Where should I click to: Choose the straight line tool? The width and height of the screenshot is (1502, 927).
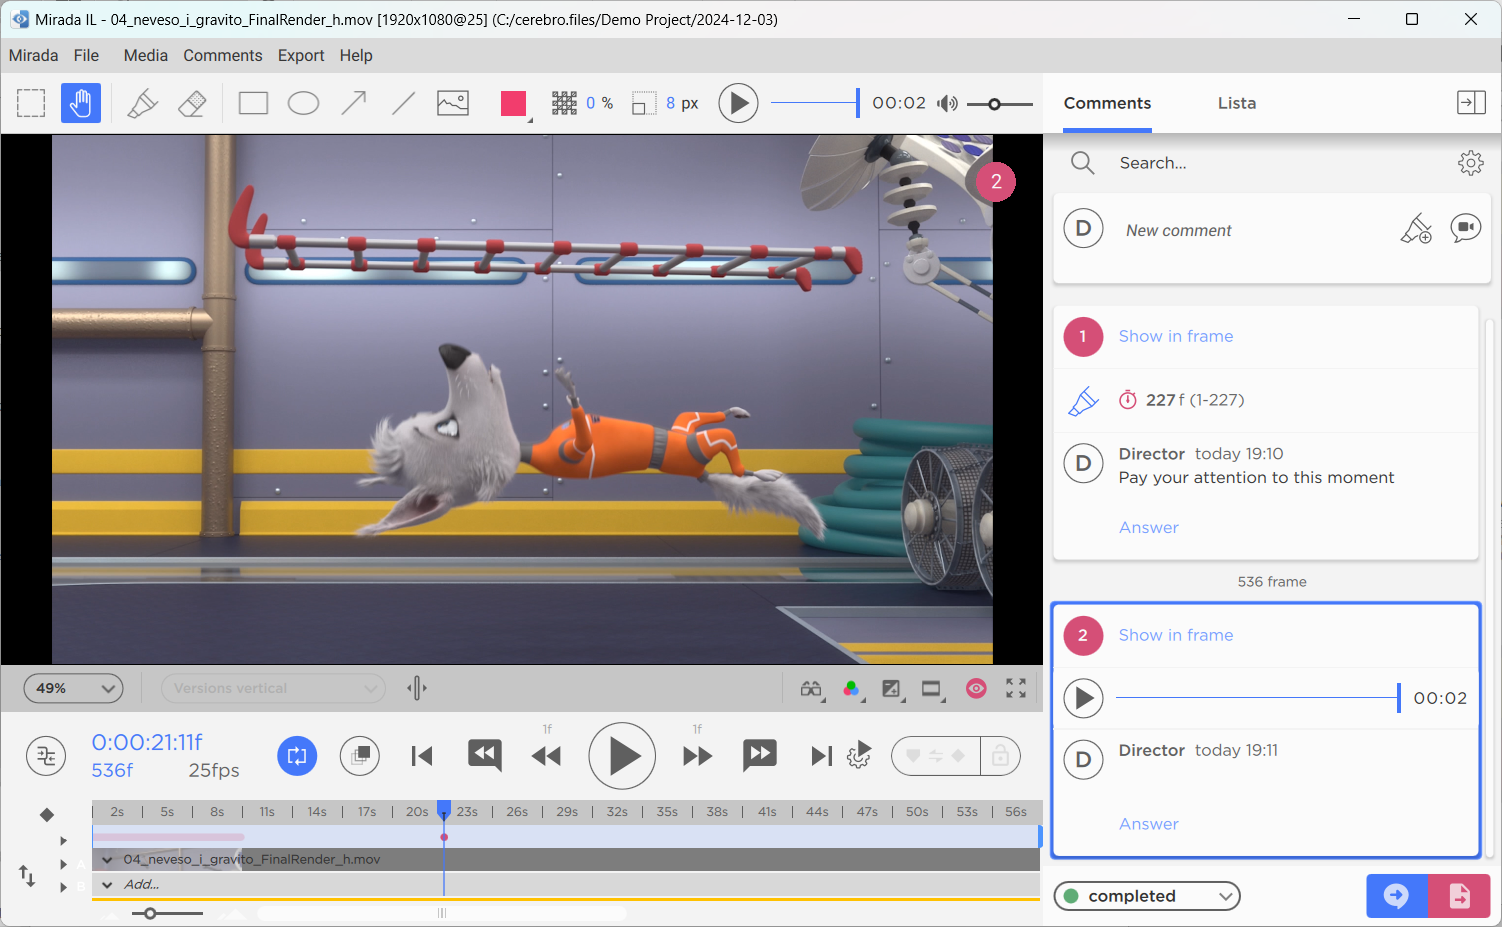404,103
